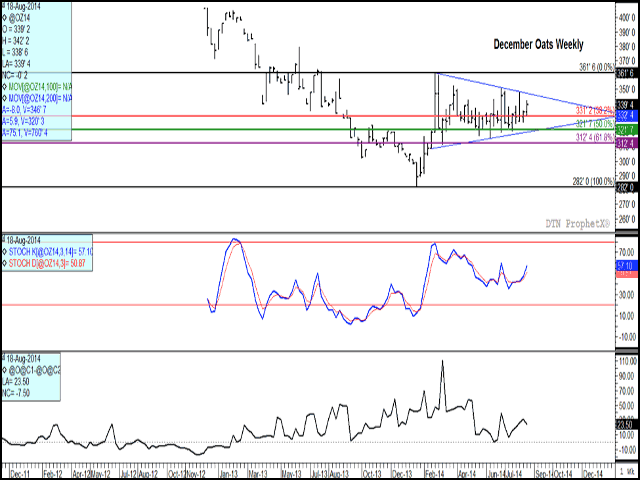The height and width of the screenshot is (480, 640).
Task: Click the 110.00 label on spread axis
Action: 627,361
